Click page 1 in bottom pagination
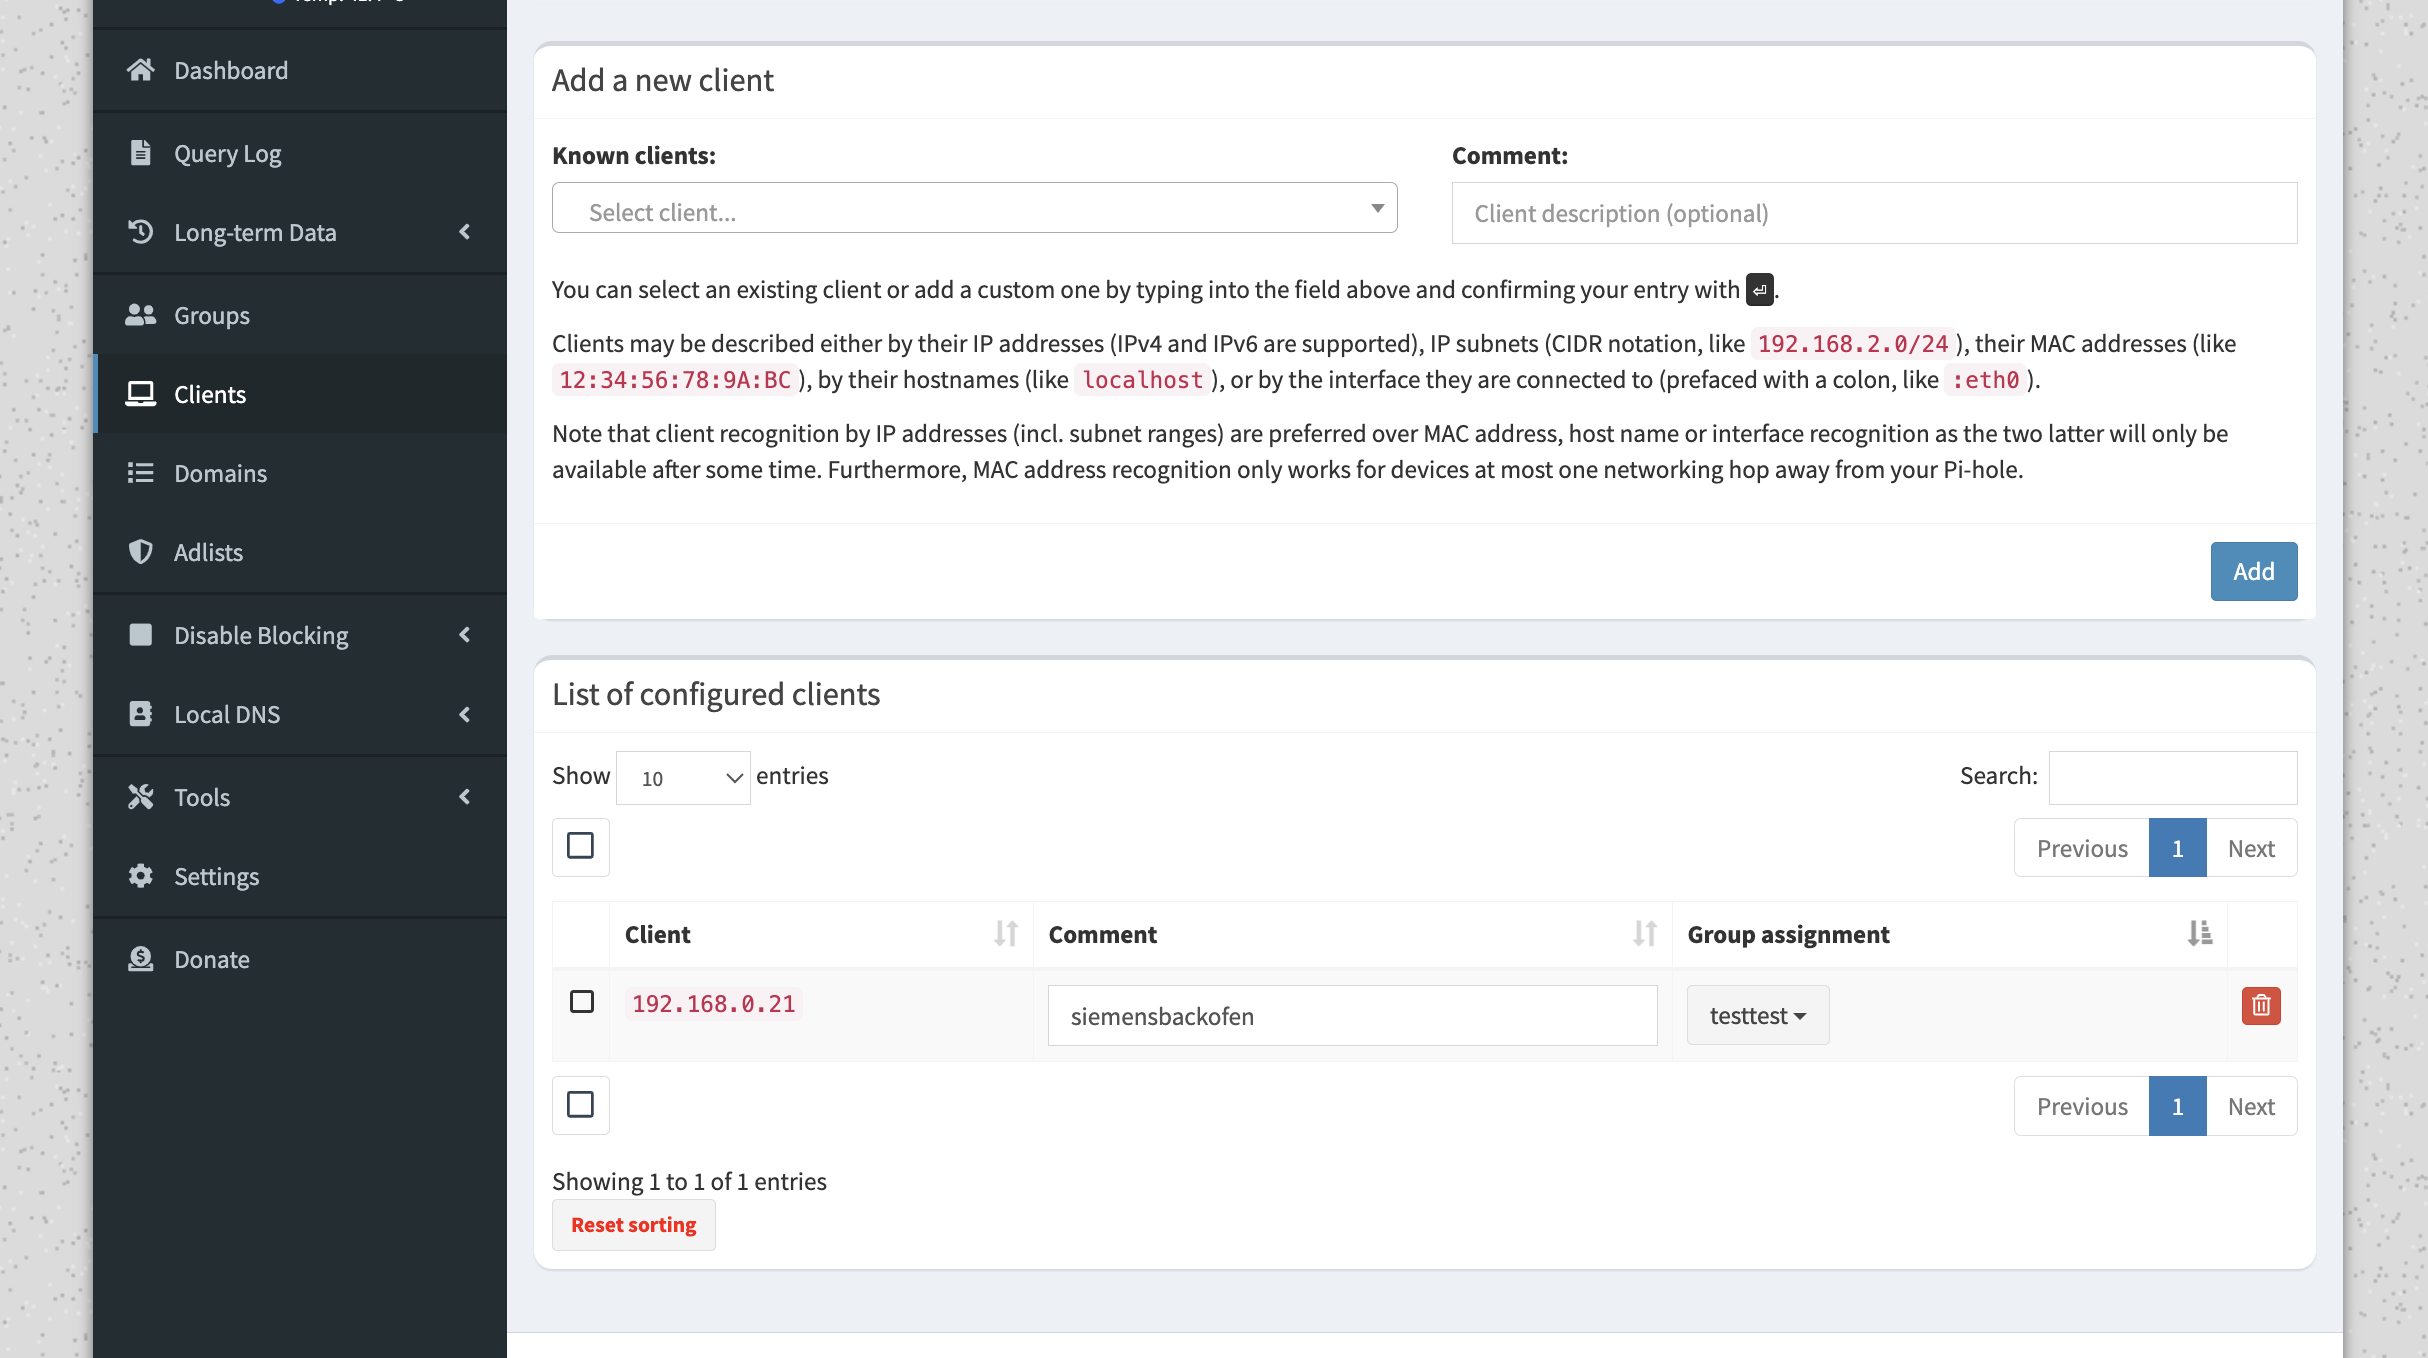Viewport: 2428px width, 1358px height. [2177, 1106]
